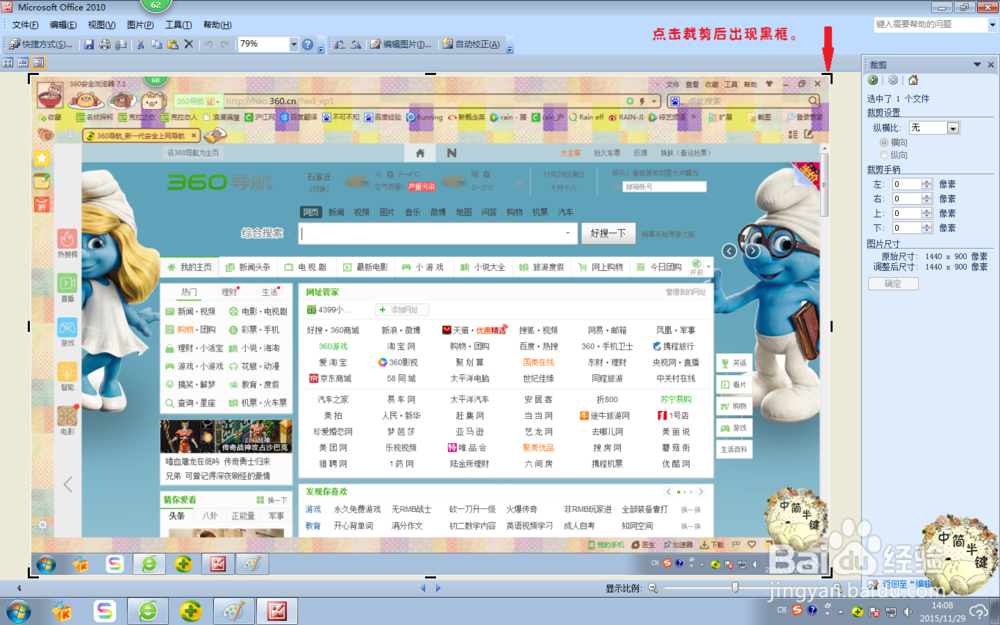Click the rotate right icon
The height and width of the screenshot is (625, 1000).
pos(356,44)
